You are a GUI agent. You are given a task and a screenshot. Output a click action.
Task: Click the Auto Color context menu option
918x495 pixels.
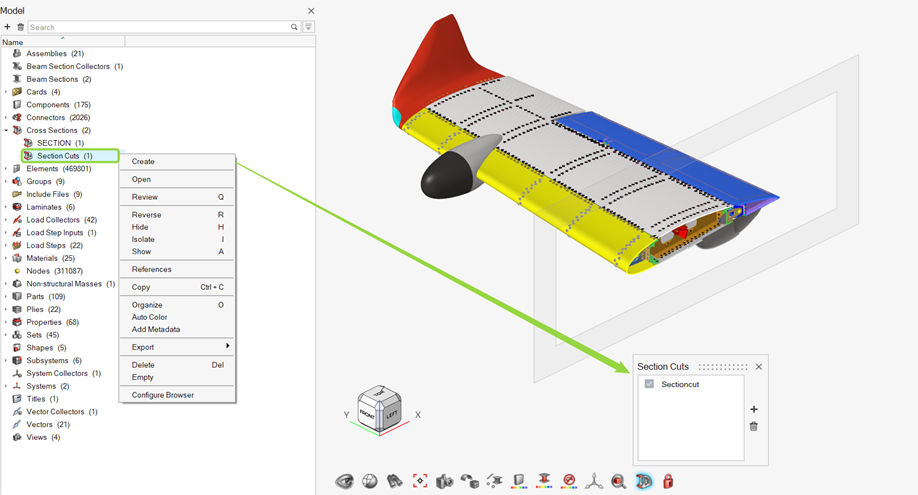coord(149,317)
